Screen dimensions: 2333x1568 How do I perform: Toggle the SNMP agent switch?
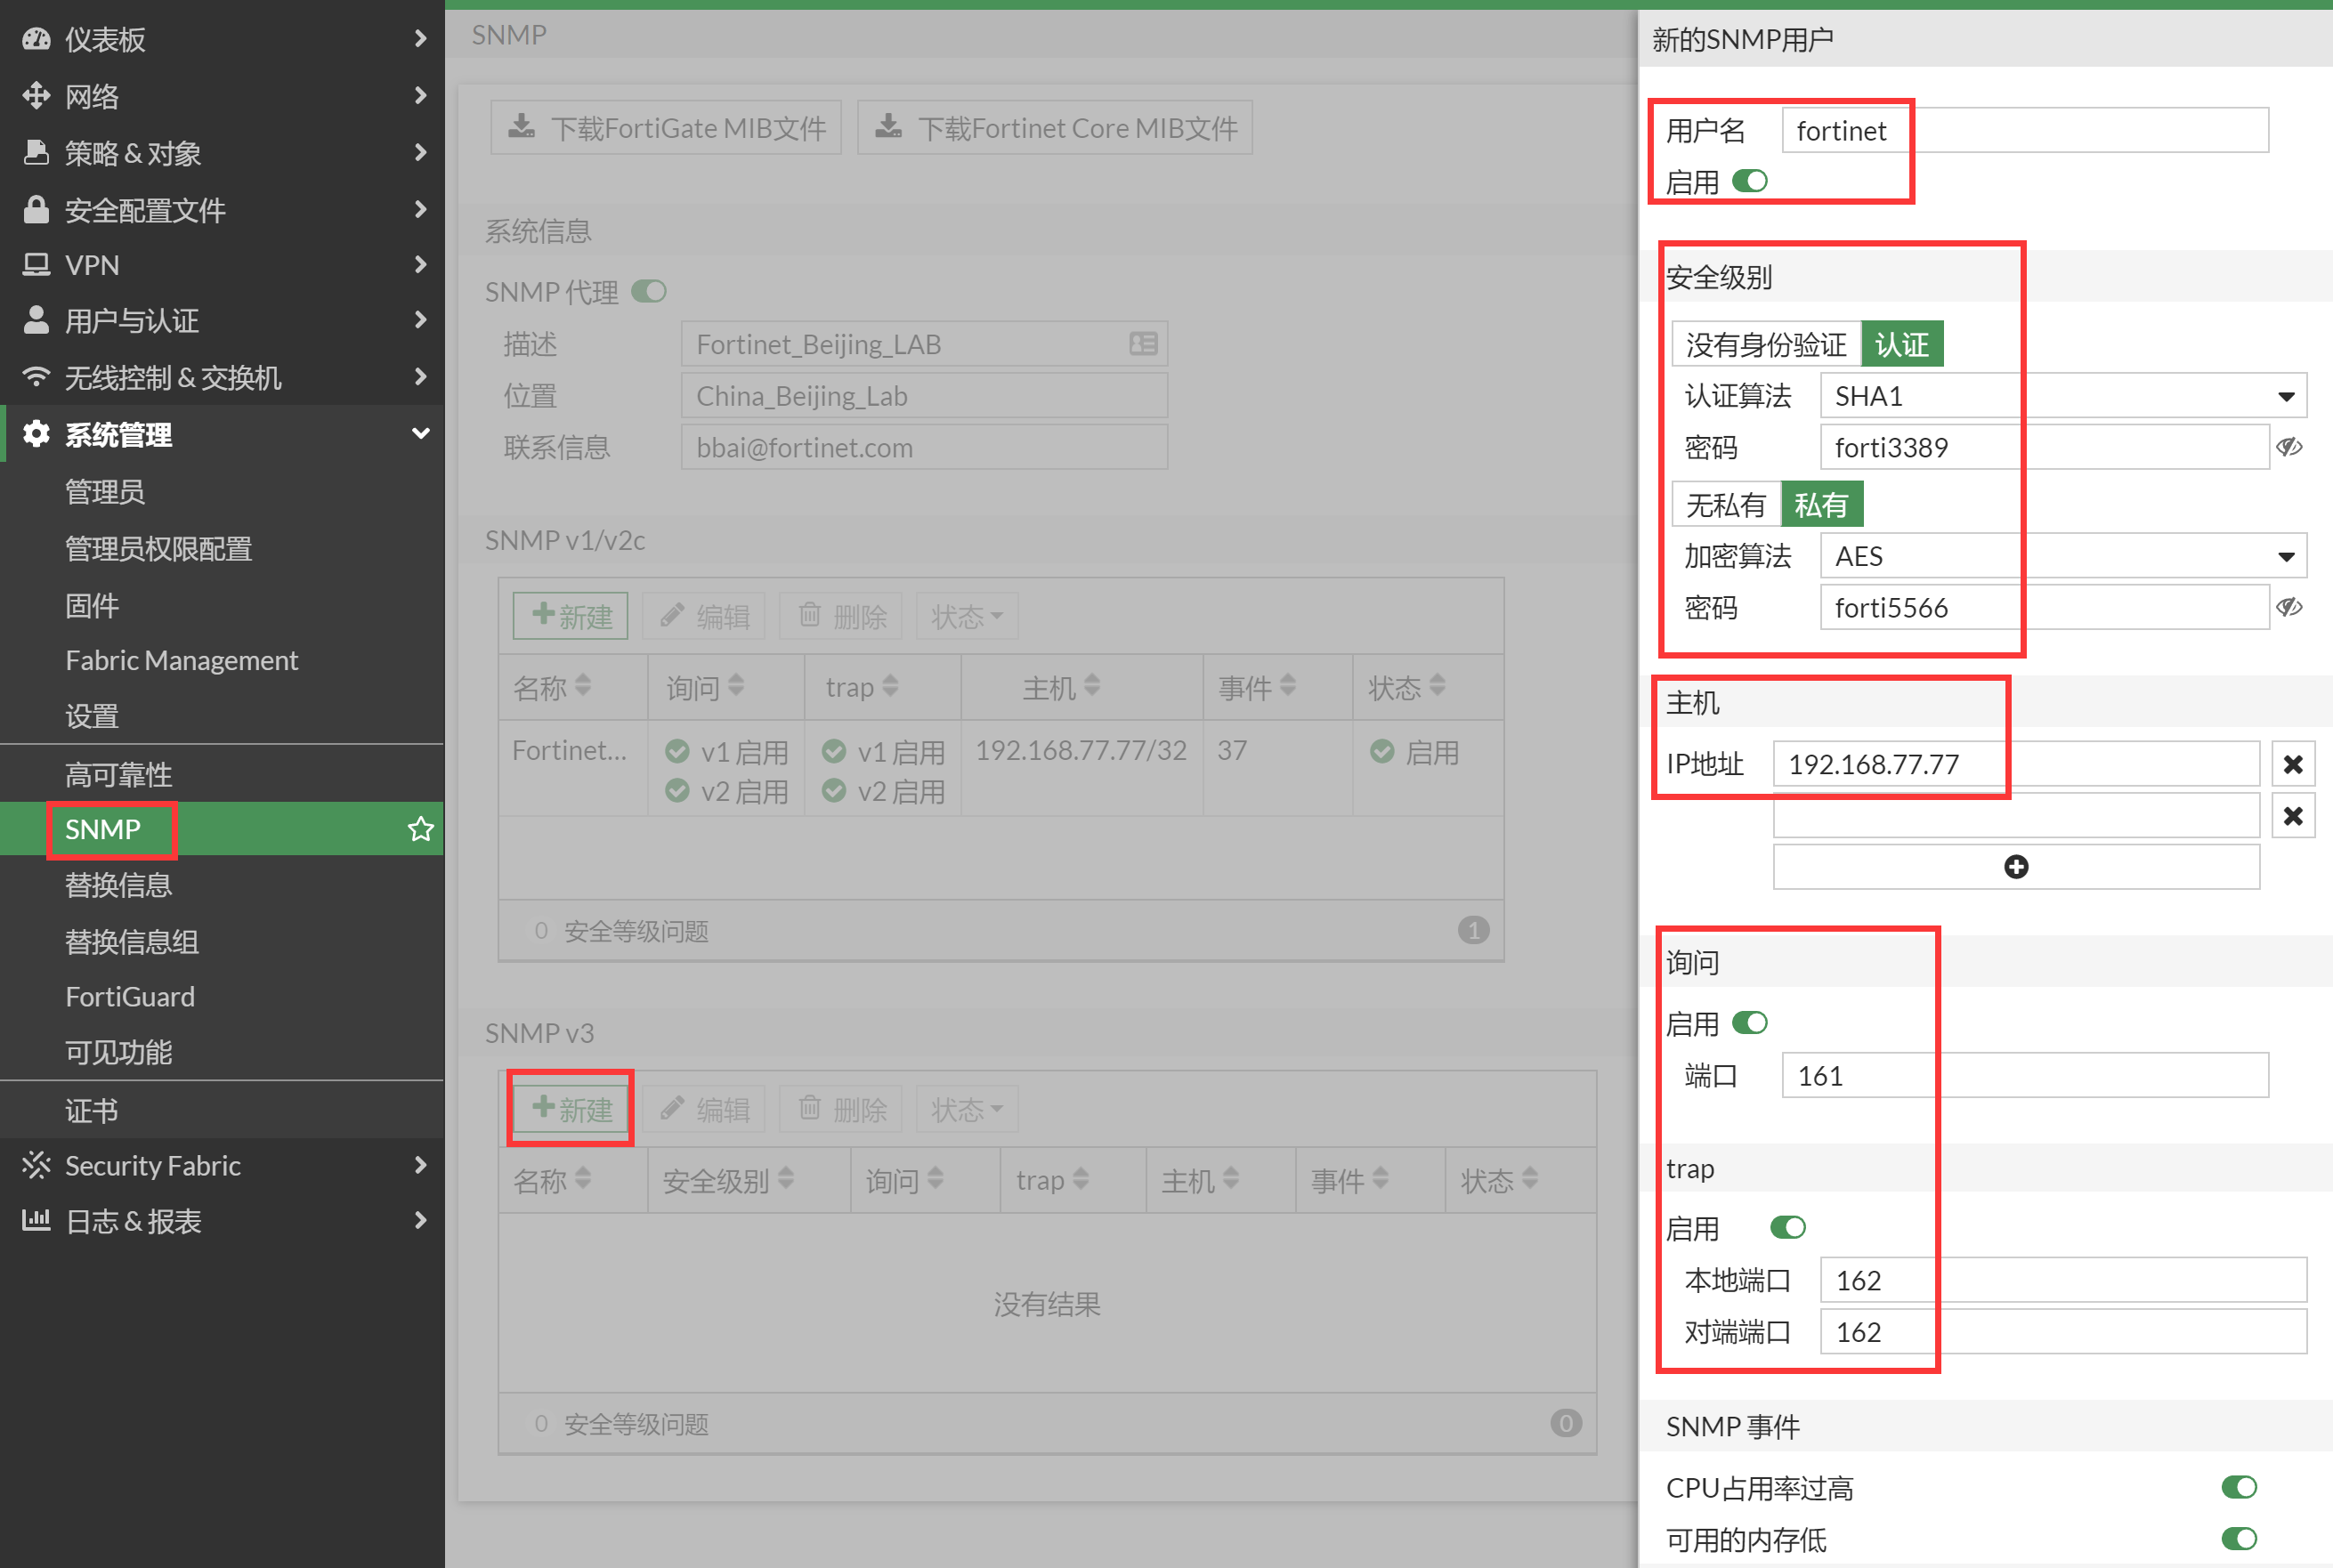pyautogui.click(x=649, y=291)
